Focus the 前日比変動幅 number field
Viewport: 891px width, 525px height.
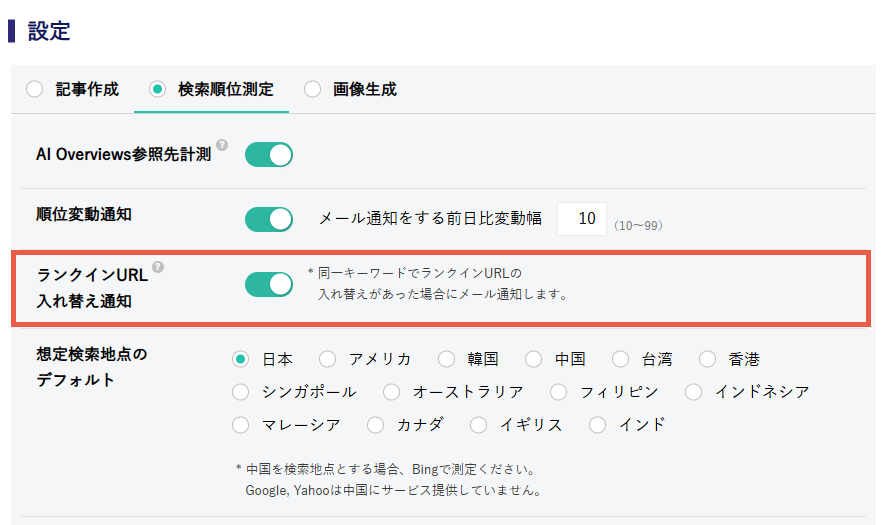click(582, 219)
